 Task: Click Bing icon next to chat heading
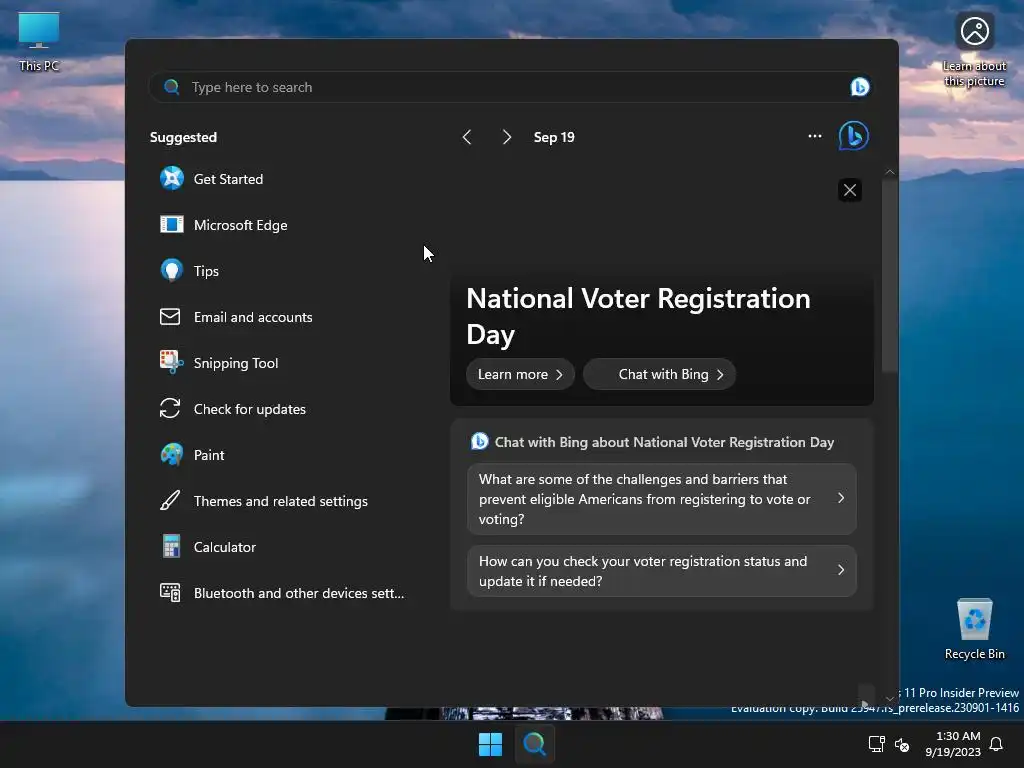(479, 441)
